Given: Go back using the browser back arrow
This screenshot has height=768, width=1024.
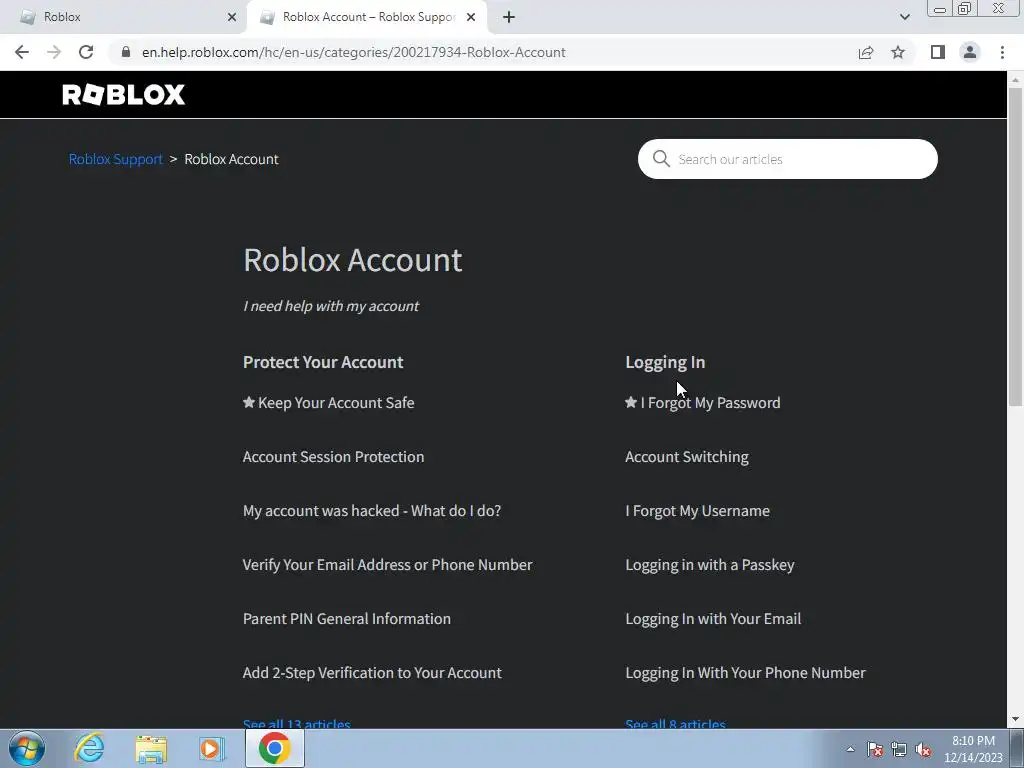Looking at the screenshot, I should tap(22, 52).
